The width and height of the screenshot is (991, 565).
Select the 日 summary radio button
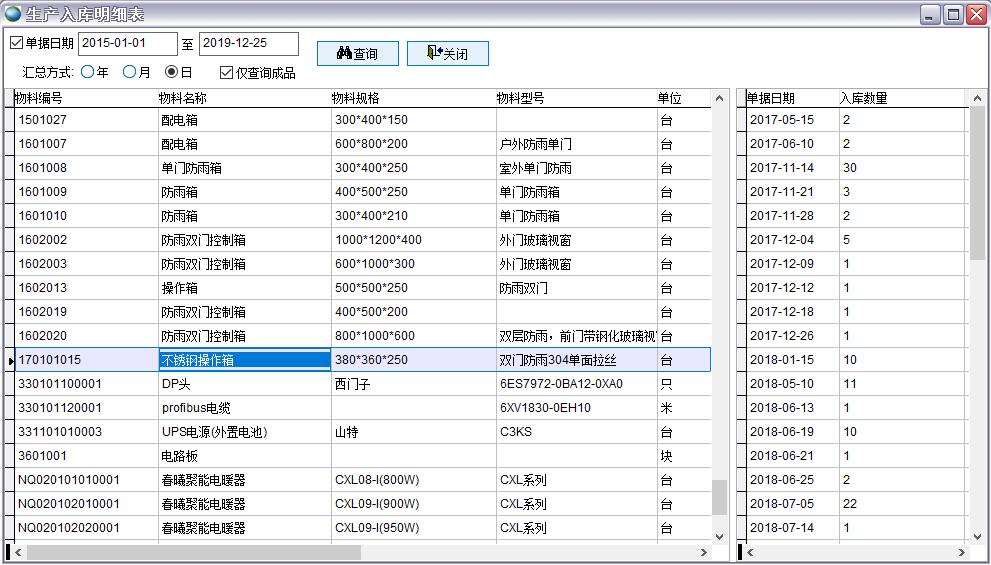pos(172,72)
